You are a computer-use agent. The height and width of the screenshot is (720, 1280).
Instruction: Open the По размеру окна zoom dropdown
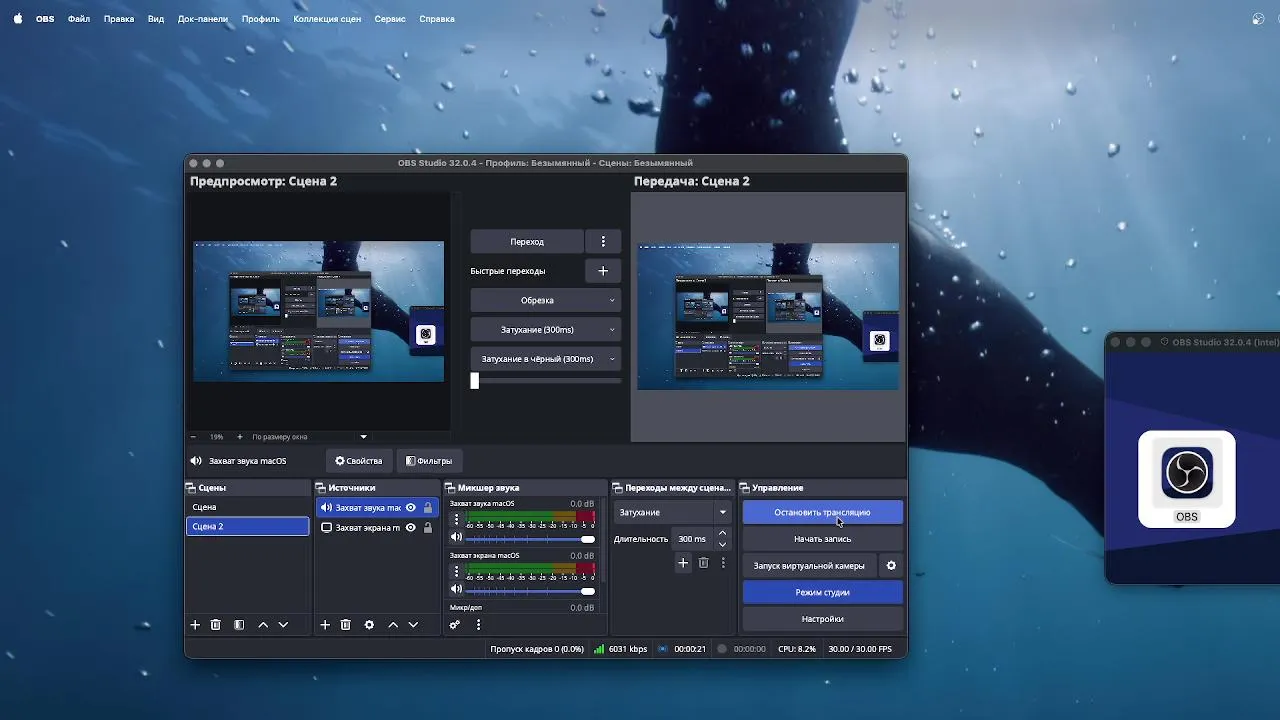309,437
